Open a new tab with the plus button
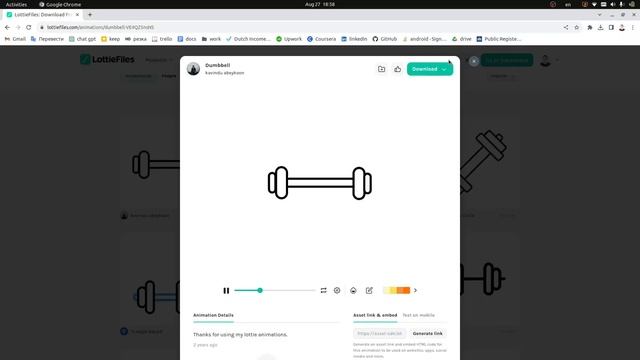Viewport: 640px width, 360px height. tap(90, 15)
